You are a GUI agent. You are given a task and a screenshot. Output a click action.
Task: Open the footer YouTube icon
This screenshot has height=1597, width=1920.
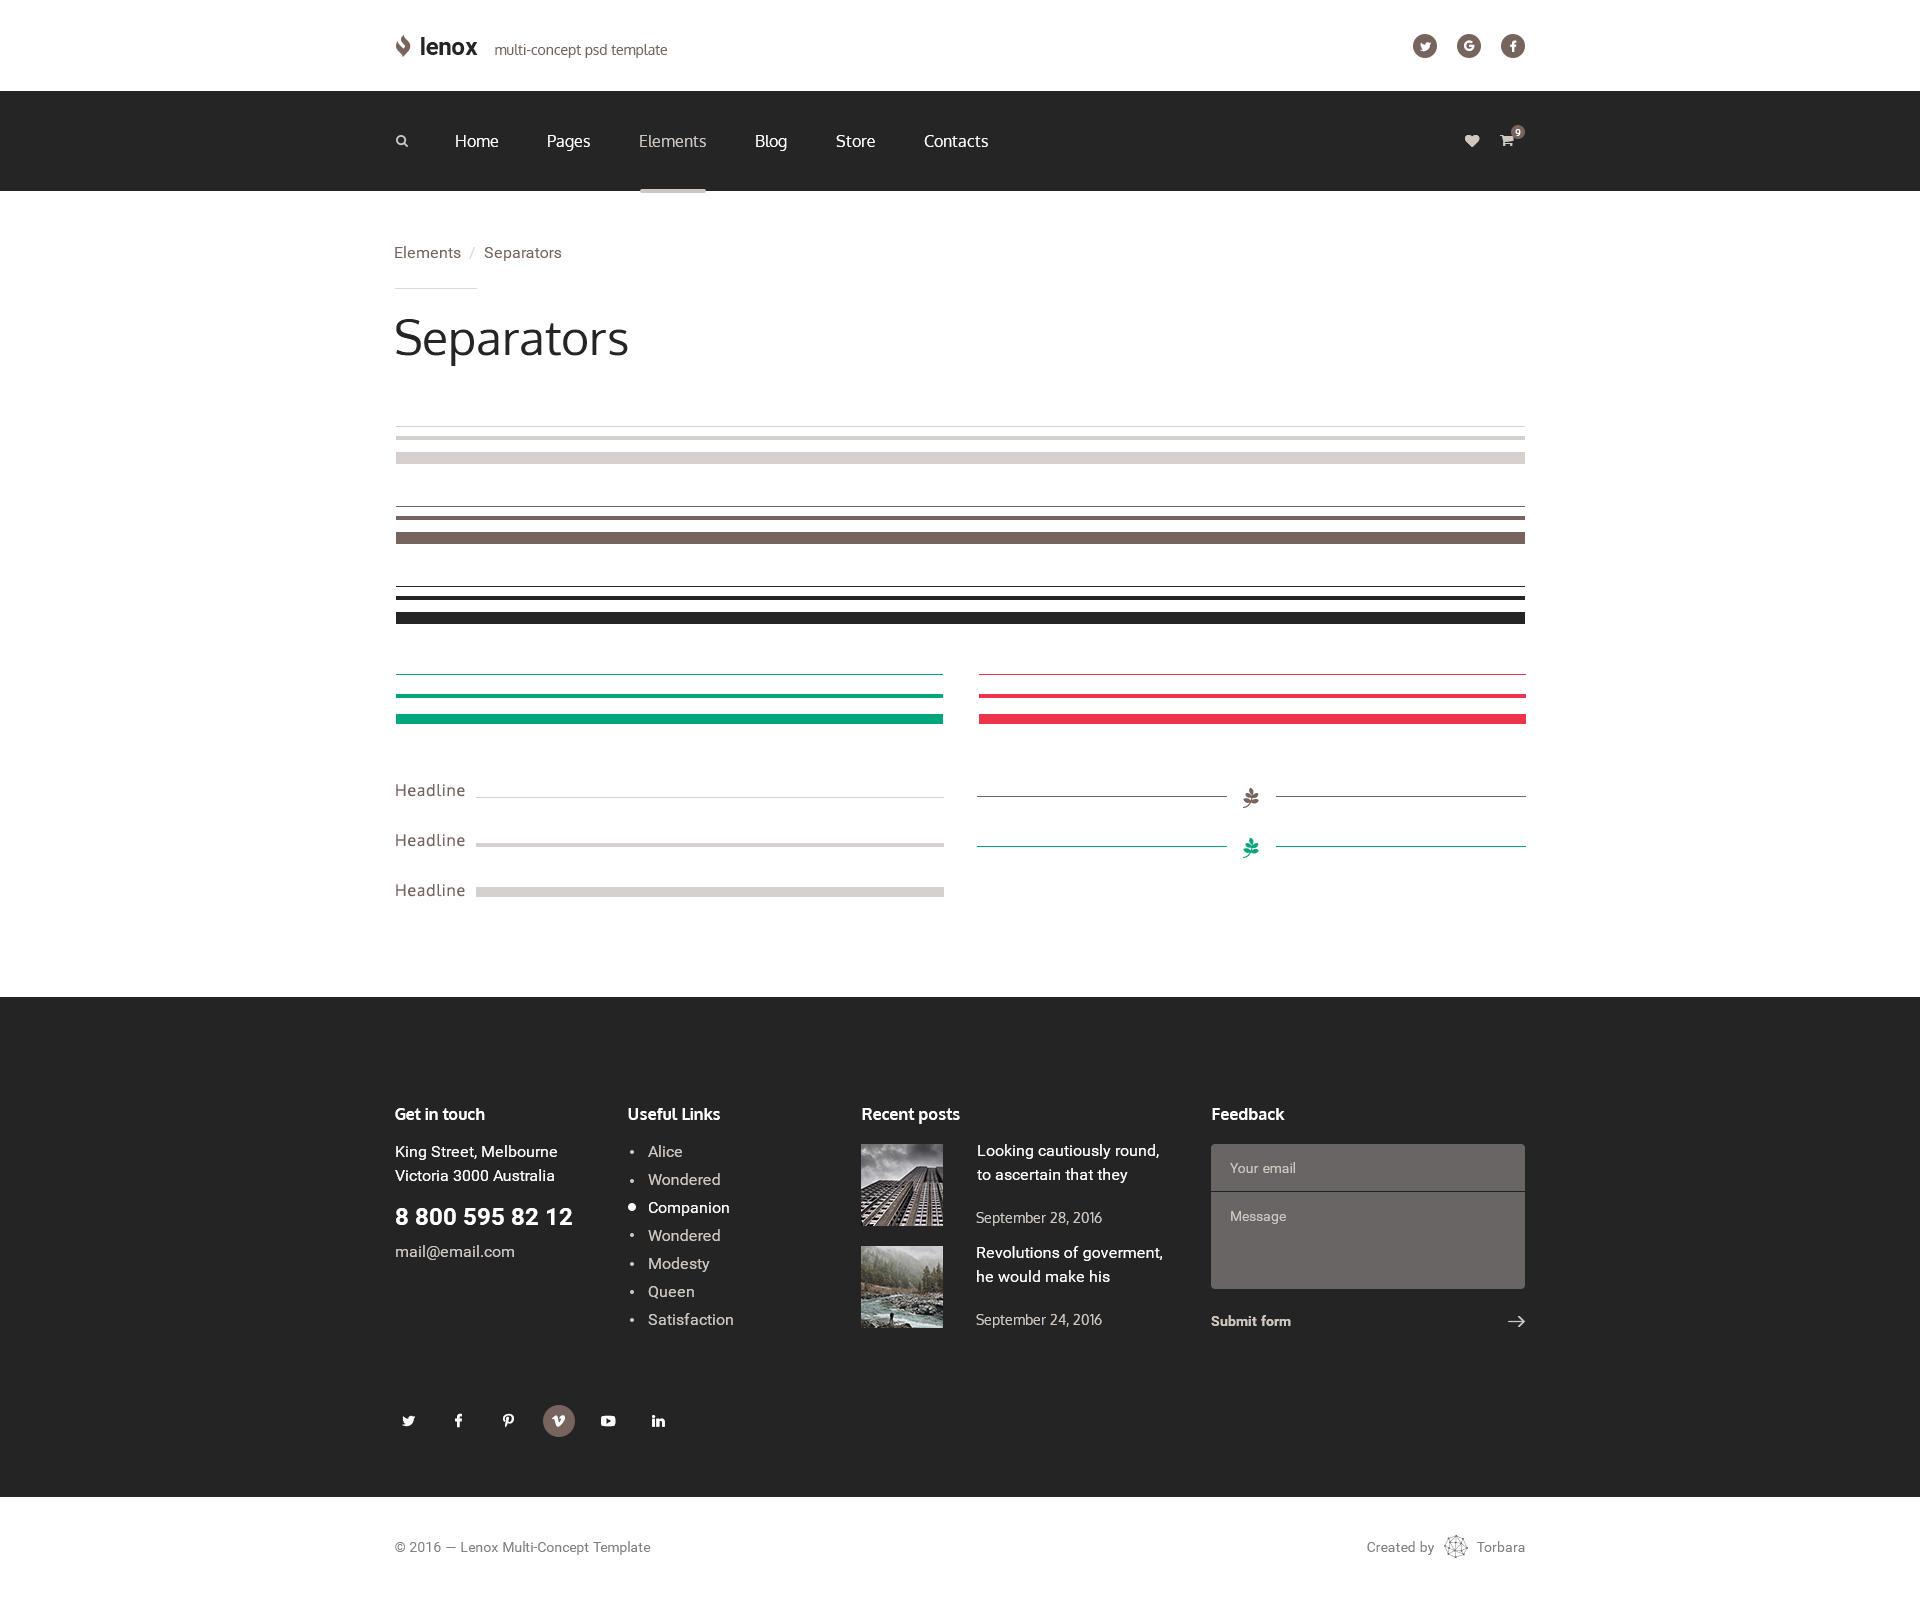coord(608,1420)
